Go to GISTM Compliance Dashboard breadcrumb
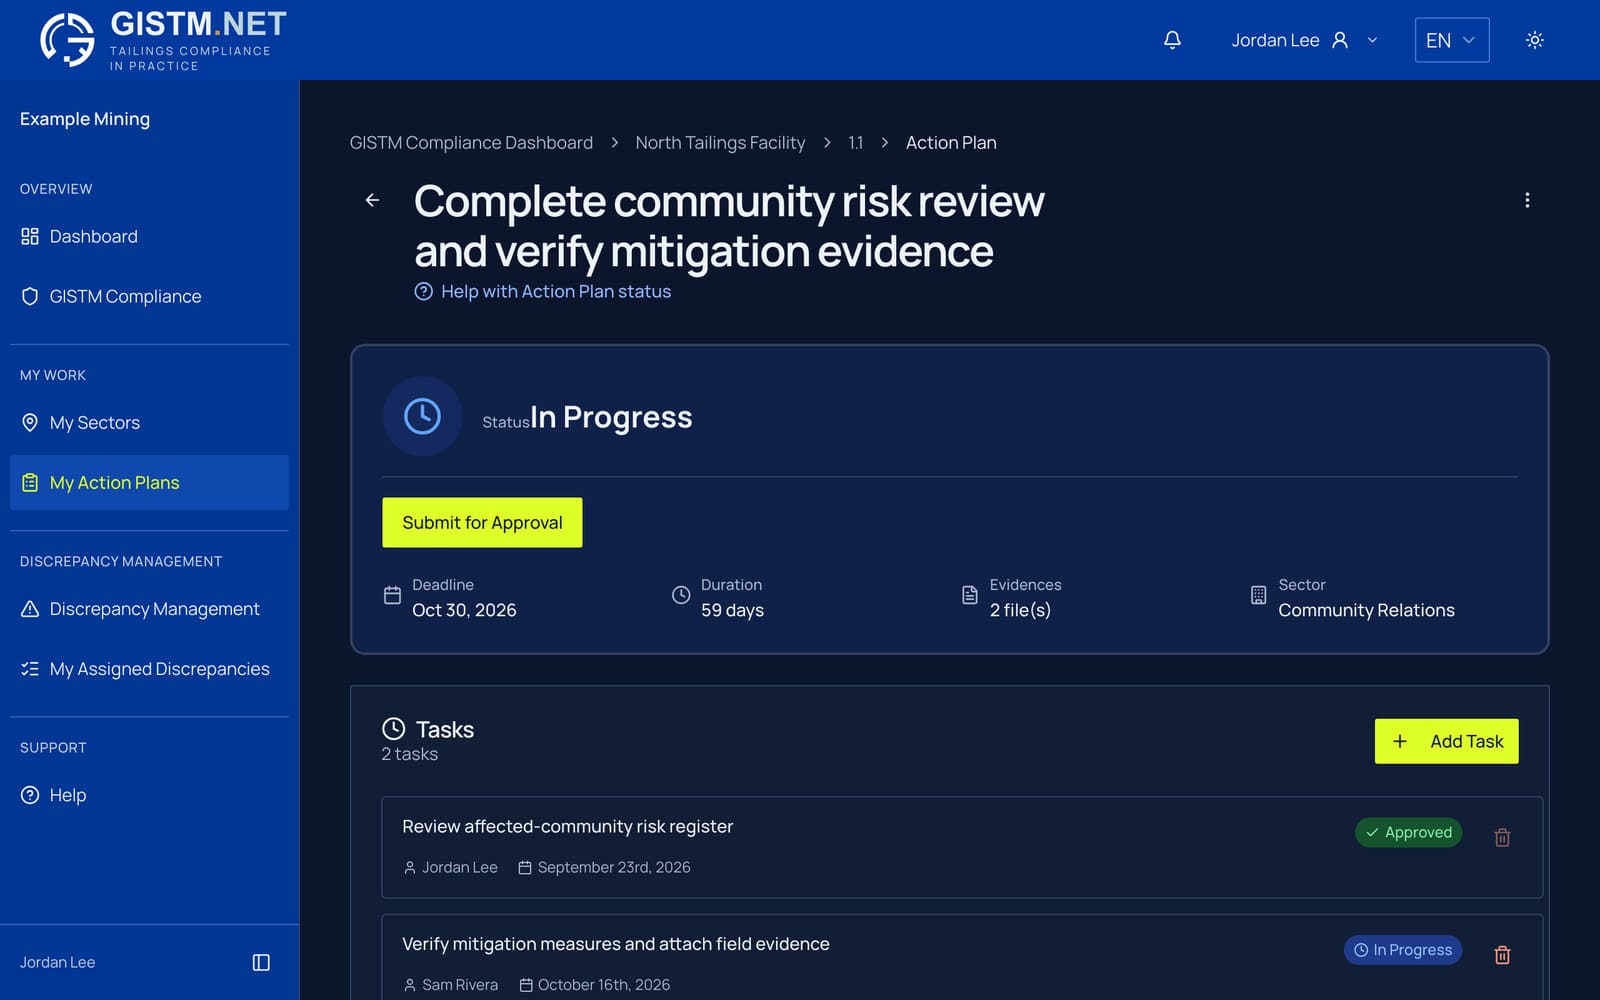Viewport: 1600px width, 1000px height. pos(471,143)
